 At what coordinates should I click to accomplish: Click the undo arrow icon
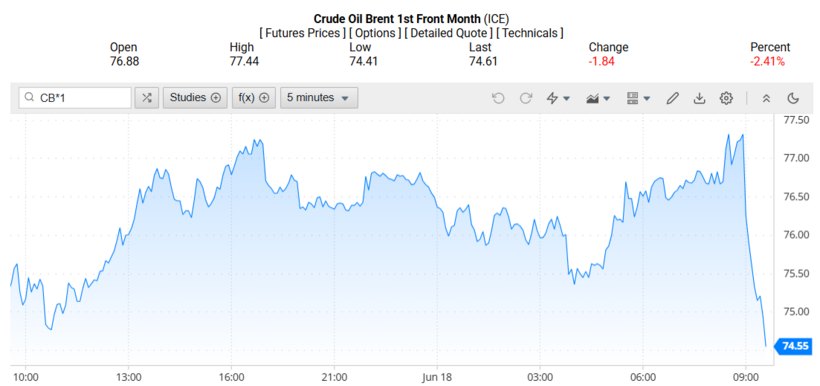tap(498, 98)
